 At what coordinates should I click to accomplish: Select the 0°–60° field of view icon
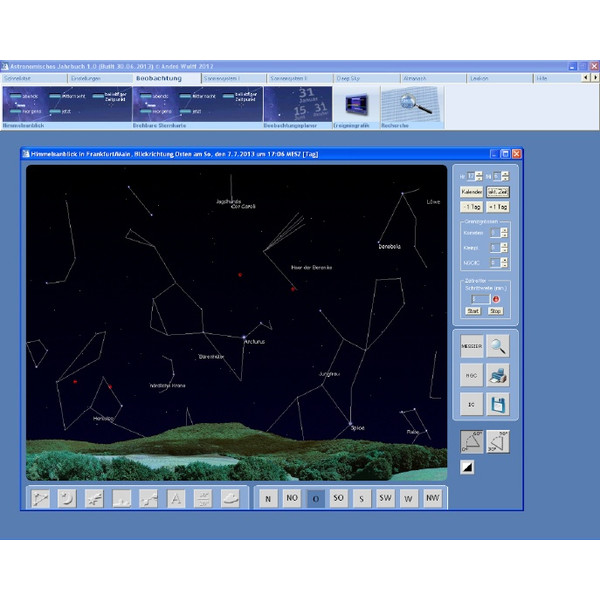tap(471, 441)
